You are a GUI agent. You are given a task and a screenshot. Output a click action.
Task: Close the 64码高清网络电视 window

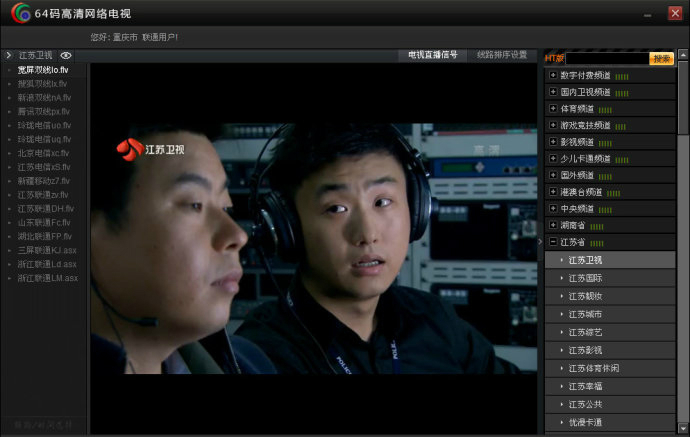[x=675, y=13]
